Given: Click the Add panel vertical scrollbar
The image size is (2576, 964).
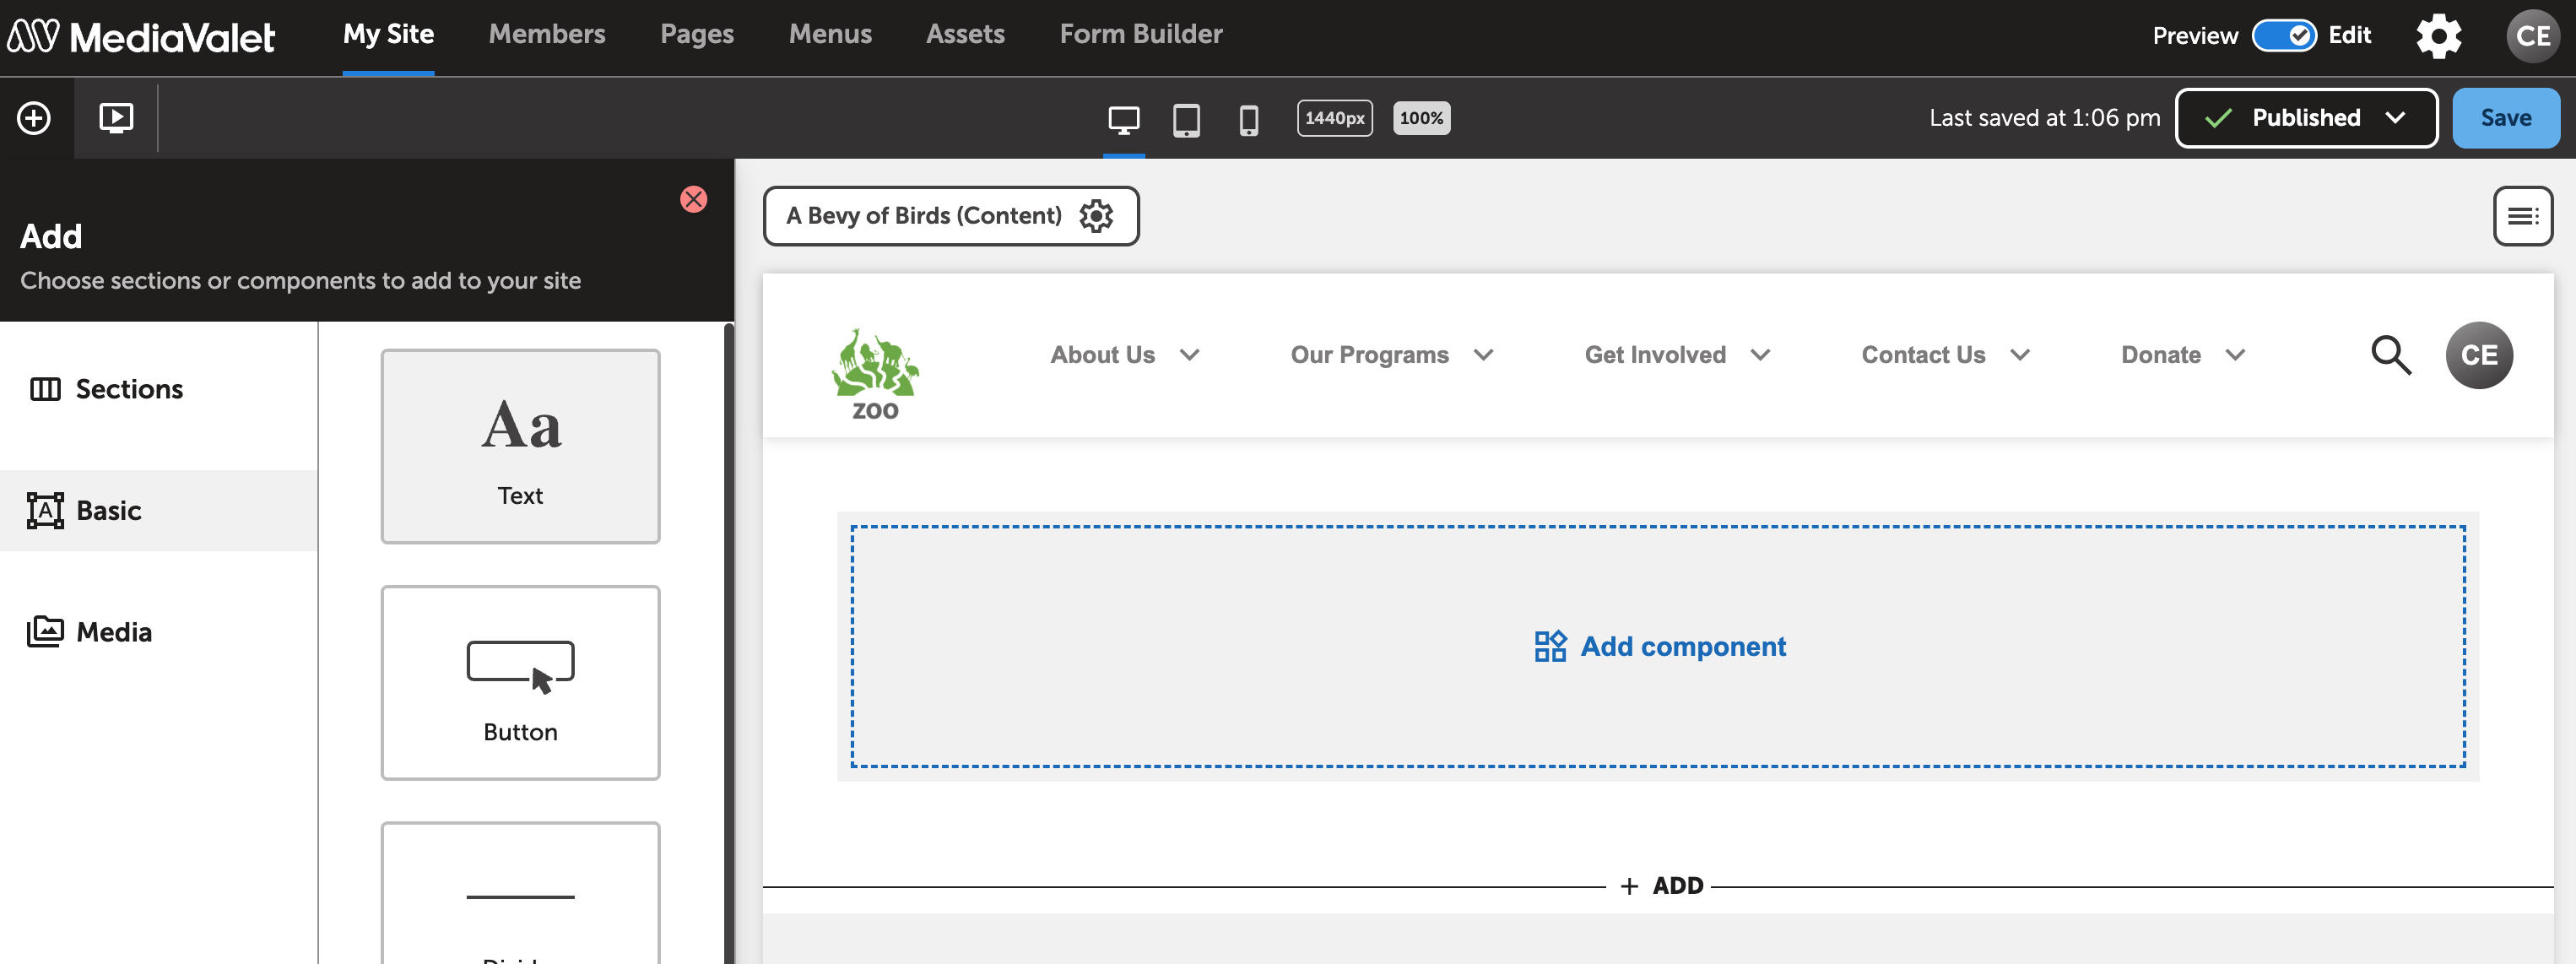Looking at the screenshot, I should click(729, 643).
